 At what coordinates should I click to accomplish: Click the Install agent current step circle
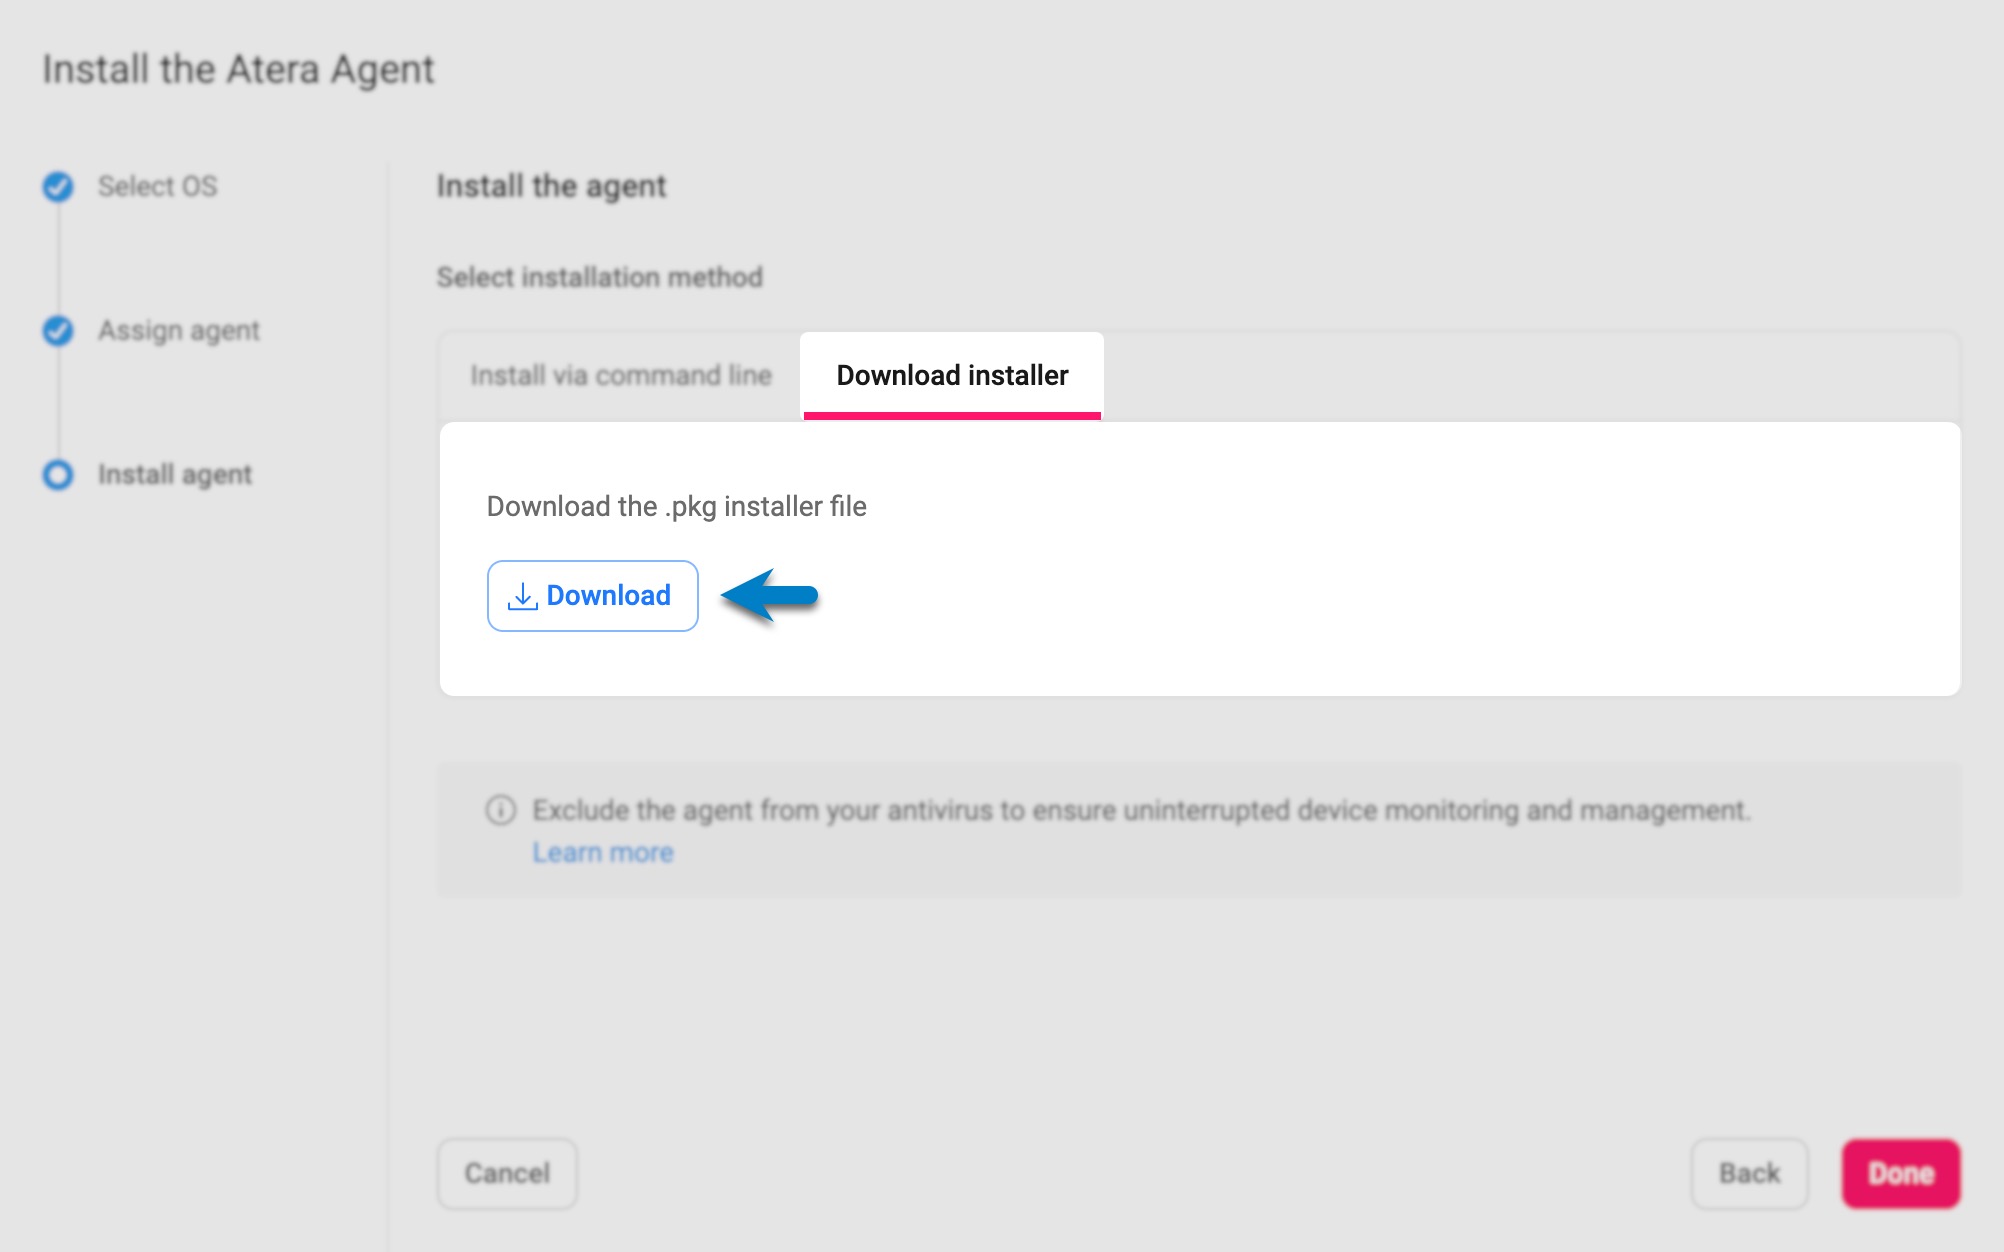tap(58, 475)
